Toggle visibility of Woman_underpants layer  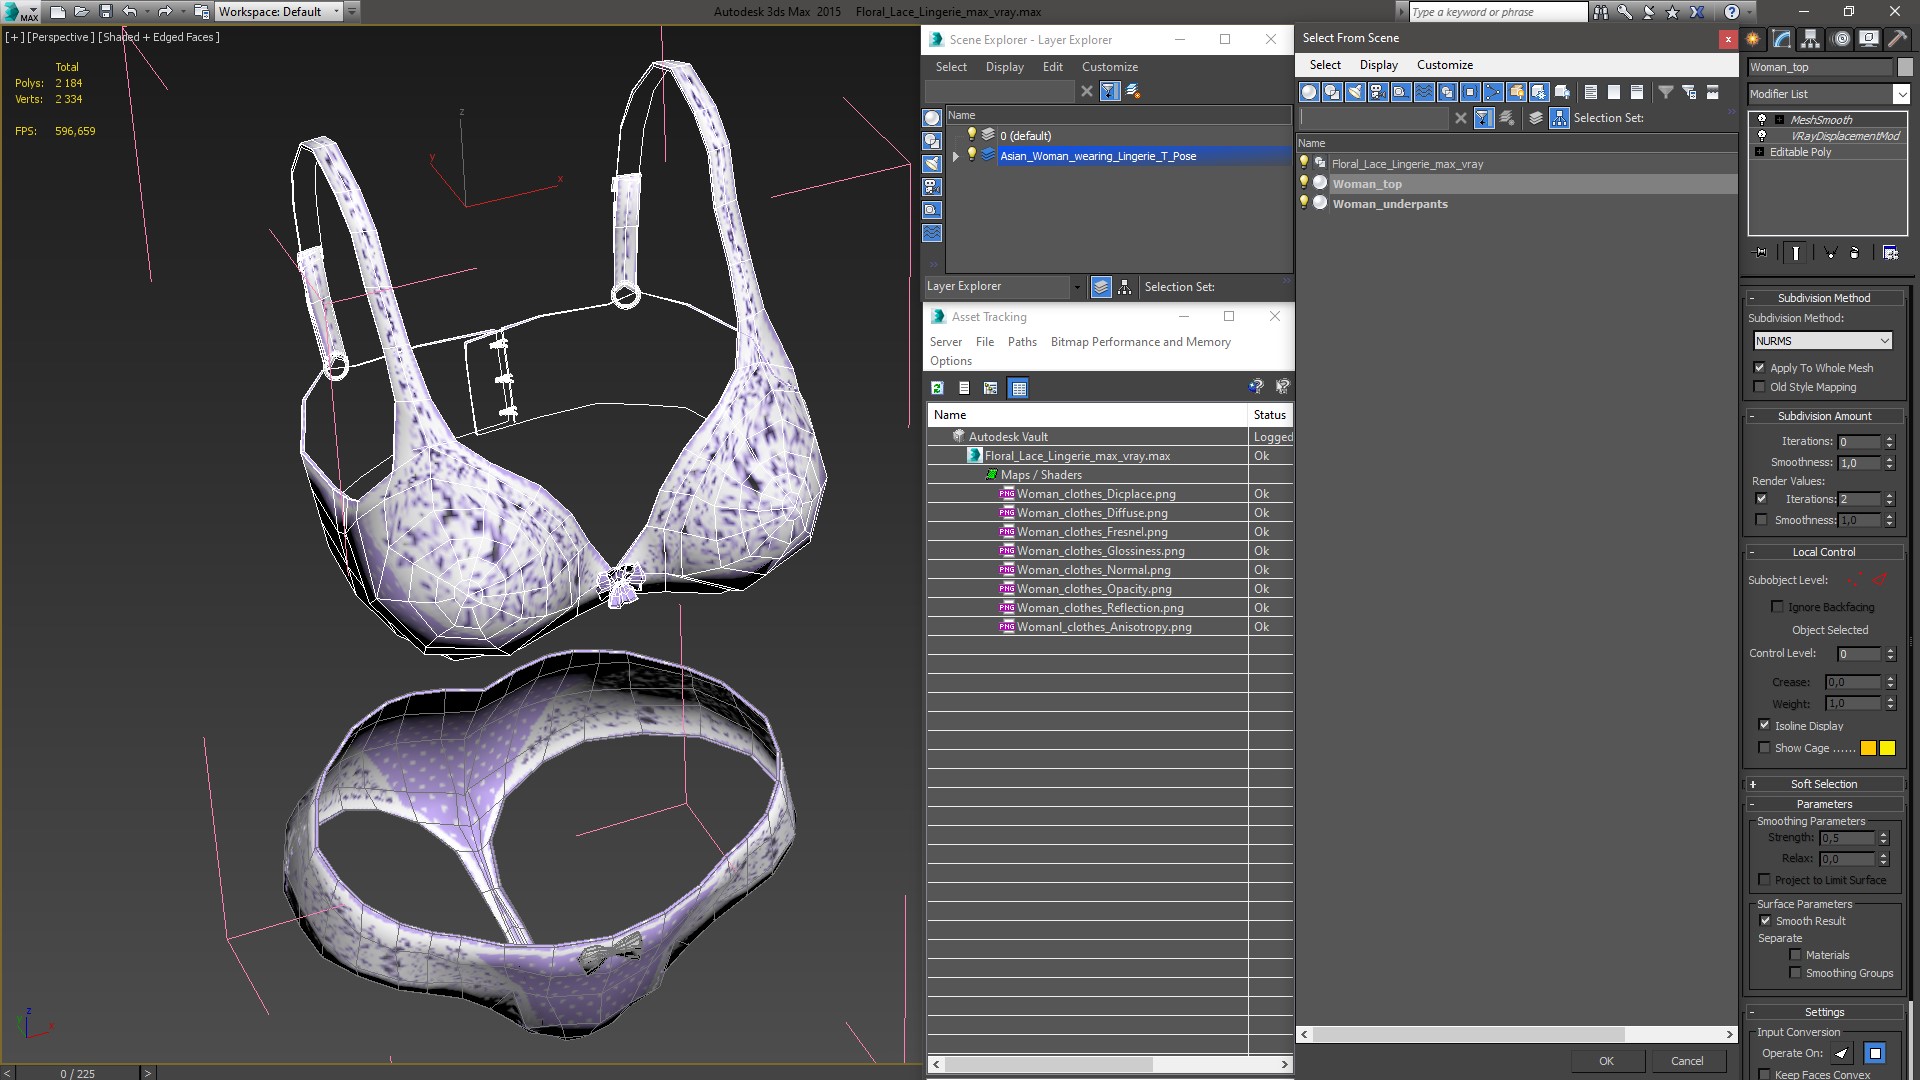(1304, 203)
